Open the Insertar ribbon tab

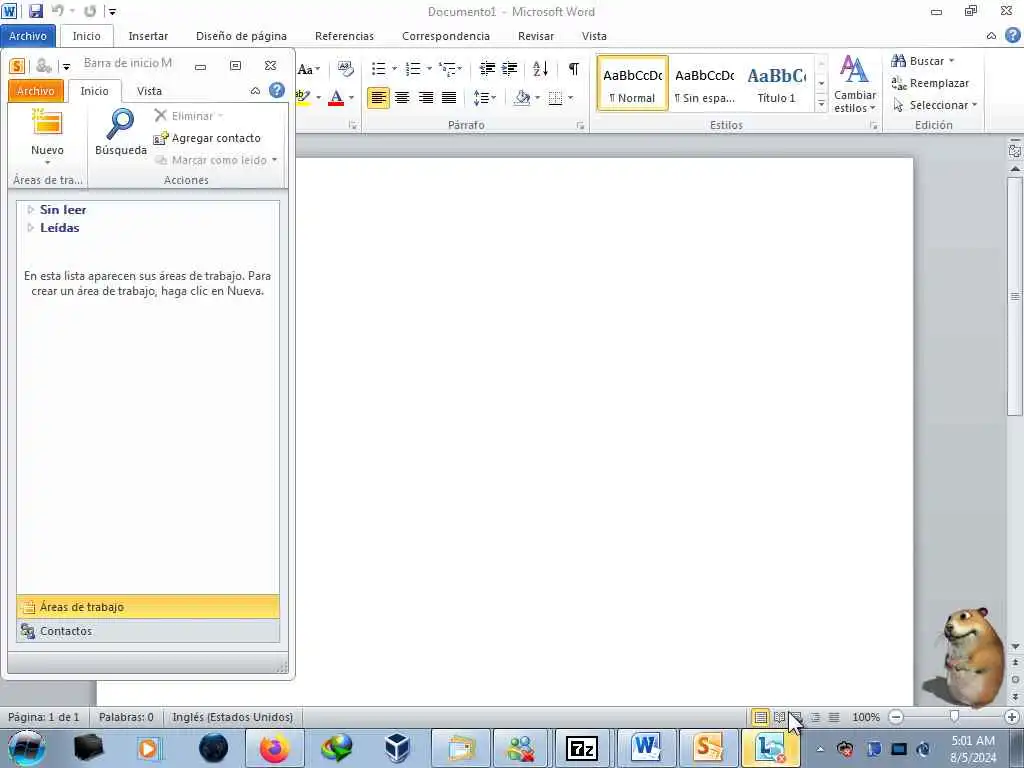click(x=148, y=36)
